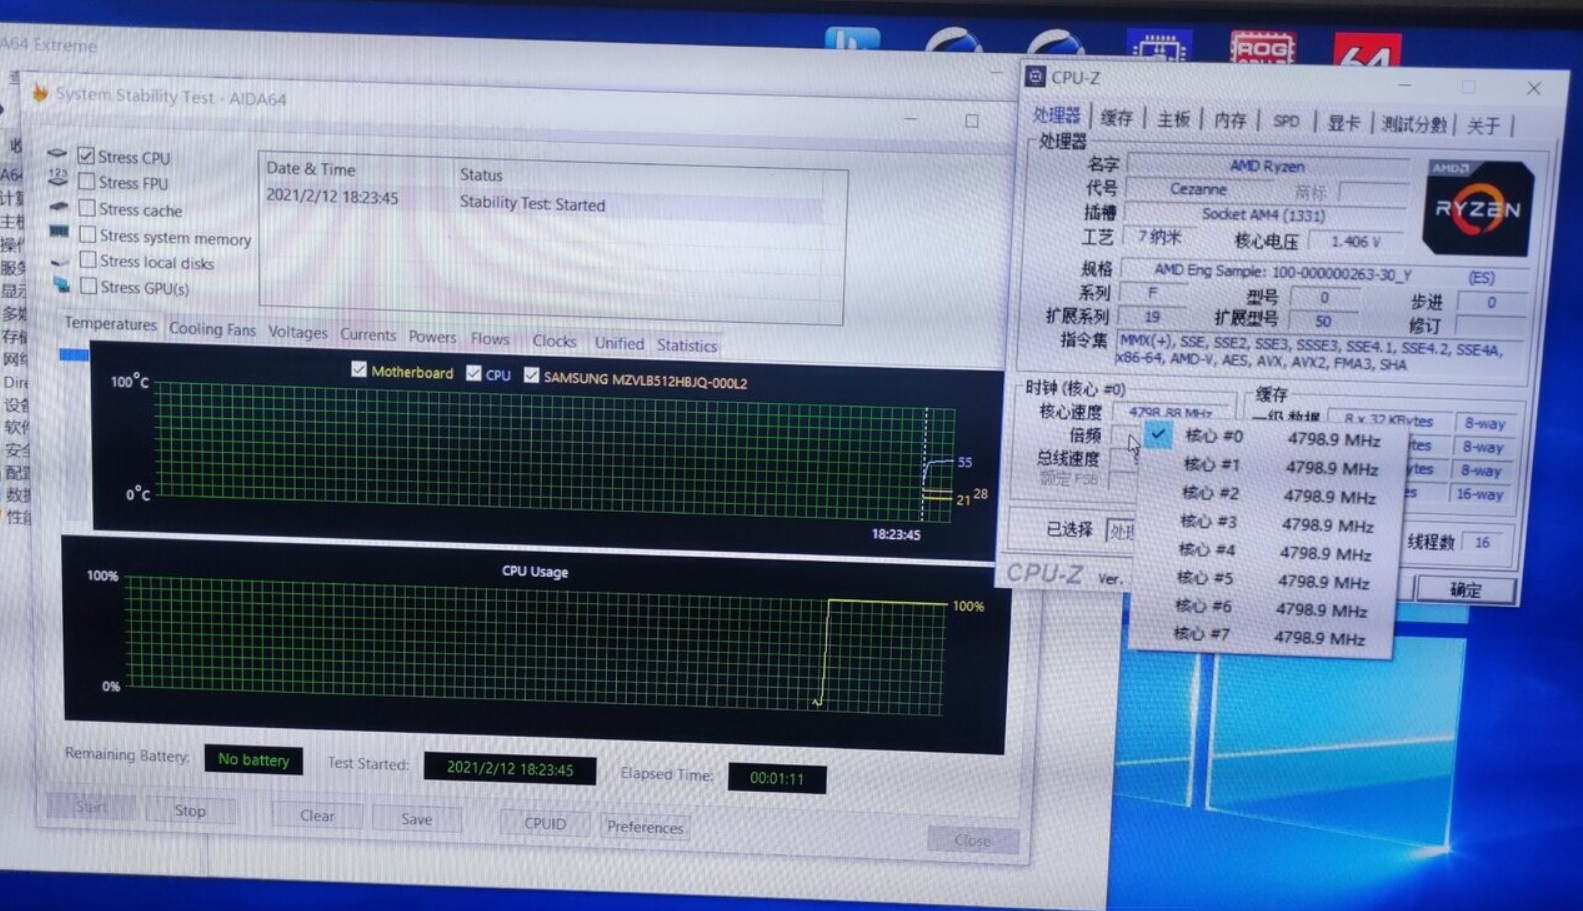The image size is (1583, 911).
Task: Select CPU-Z 处理器 tab
Action: pyautogui.click(x=1057, y=116)
